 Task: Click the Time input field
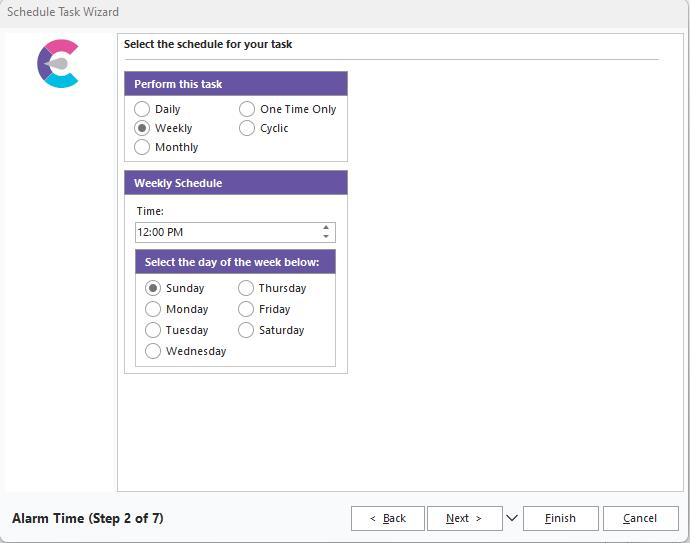pyautogui.click(x=226, y=232)
